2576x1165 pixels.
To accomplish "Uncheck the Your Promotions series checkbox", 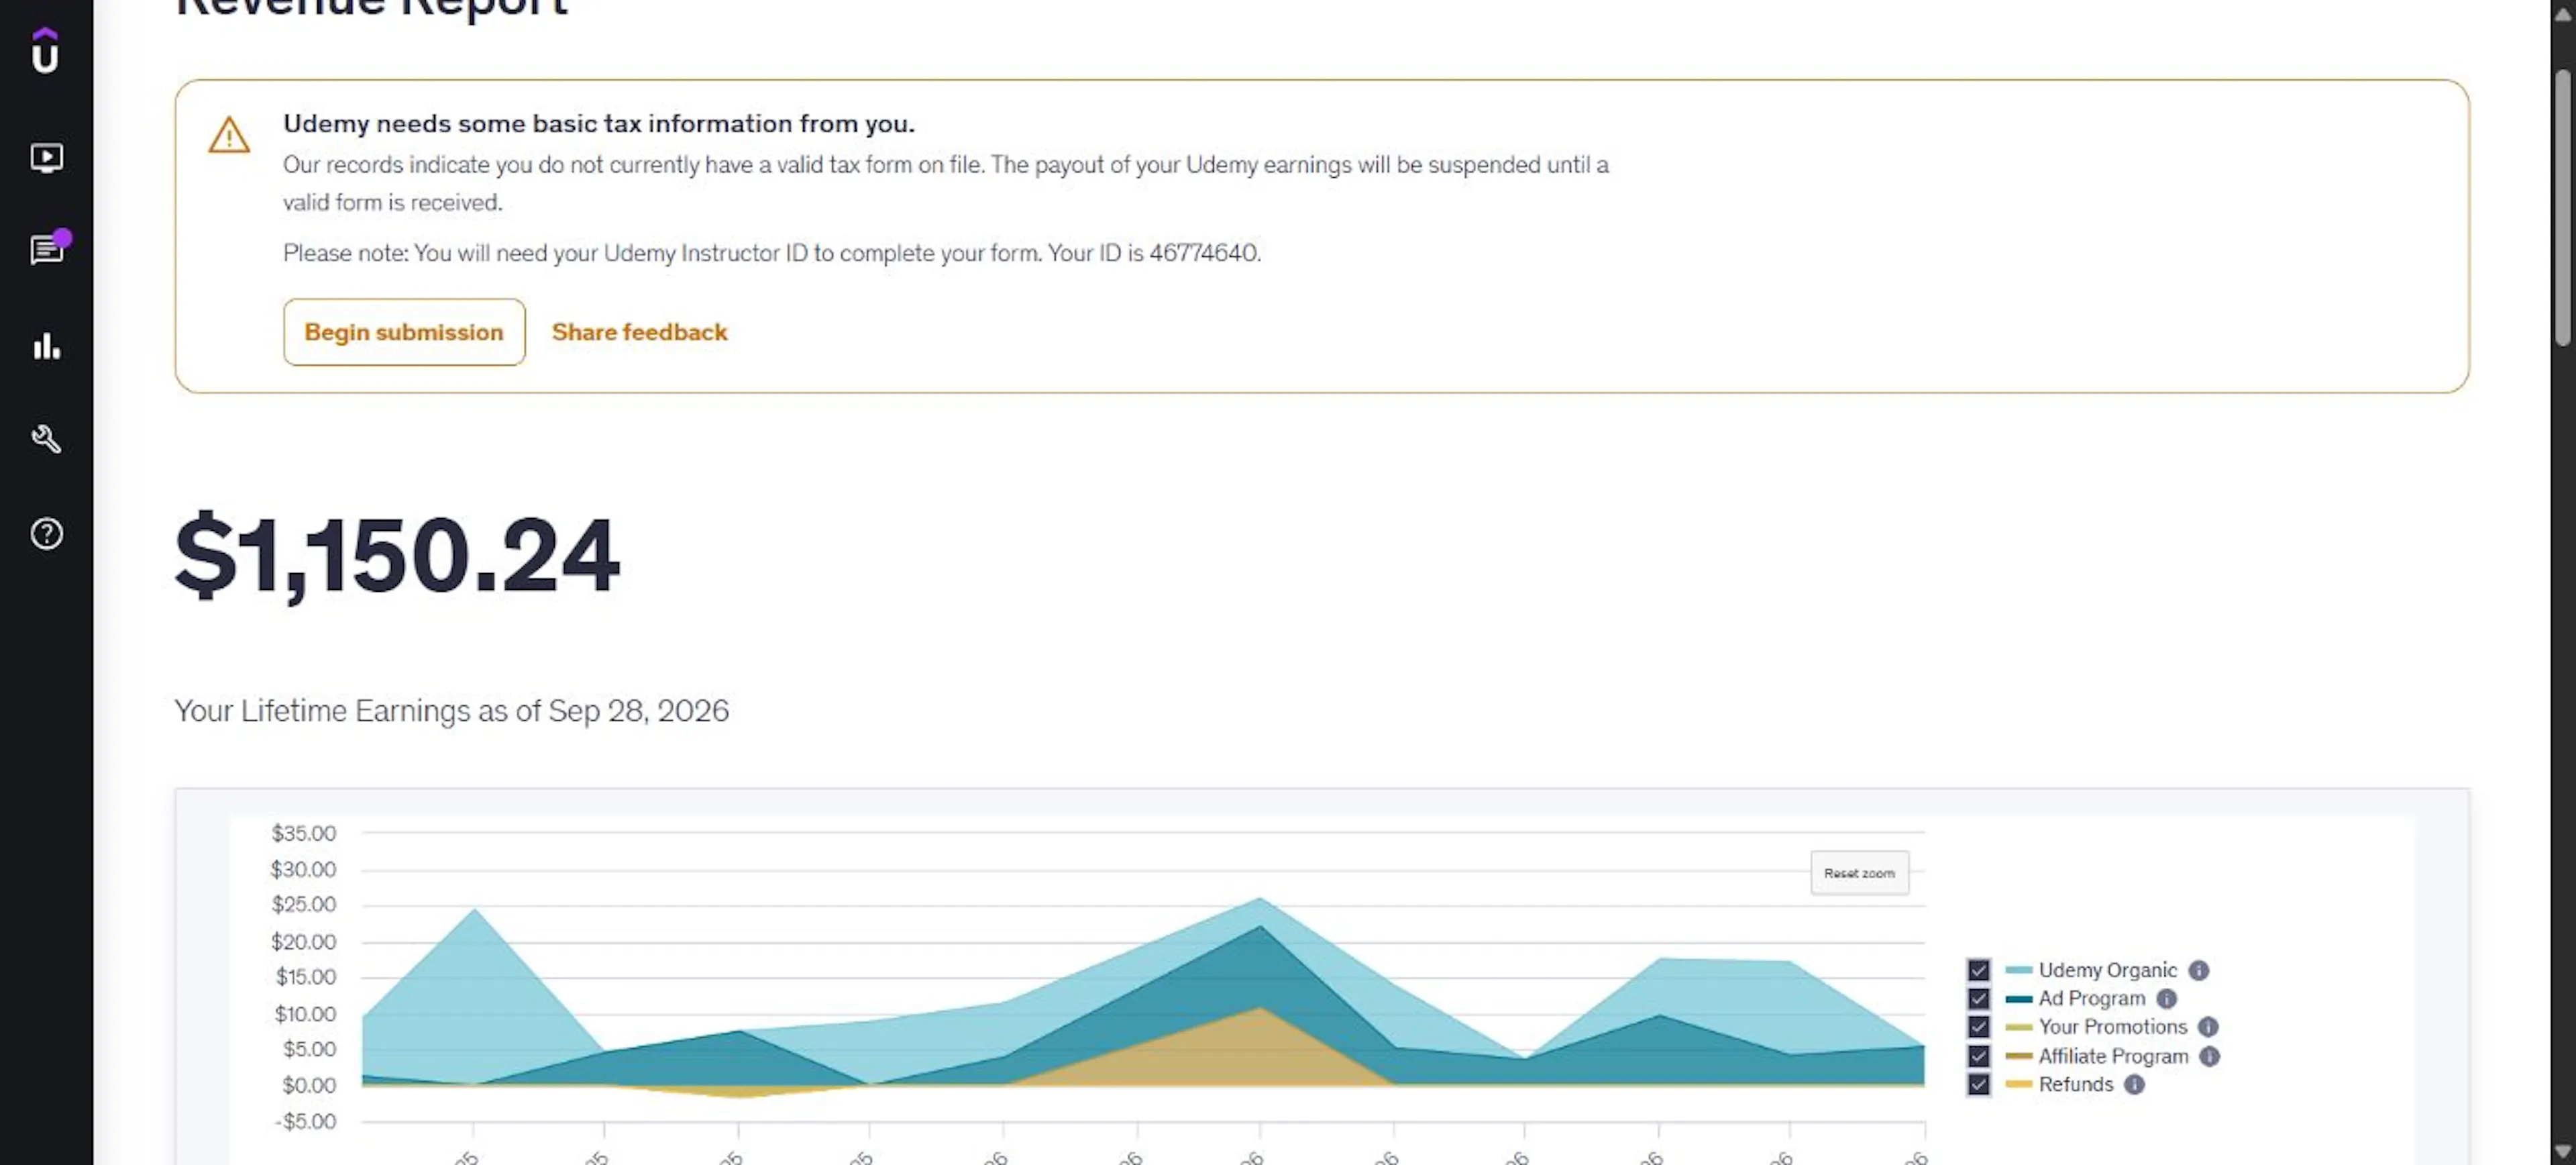I will coord(1978,1027).
